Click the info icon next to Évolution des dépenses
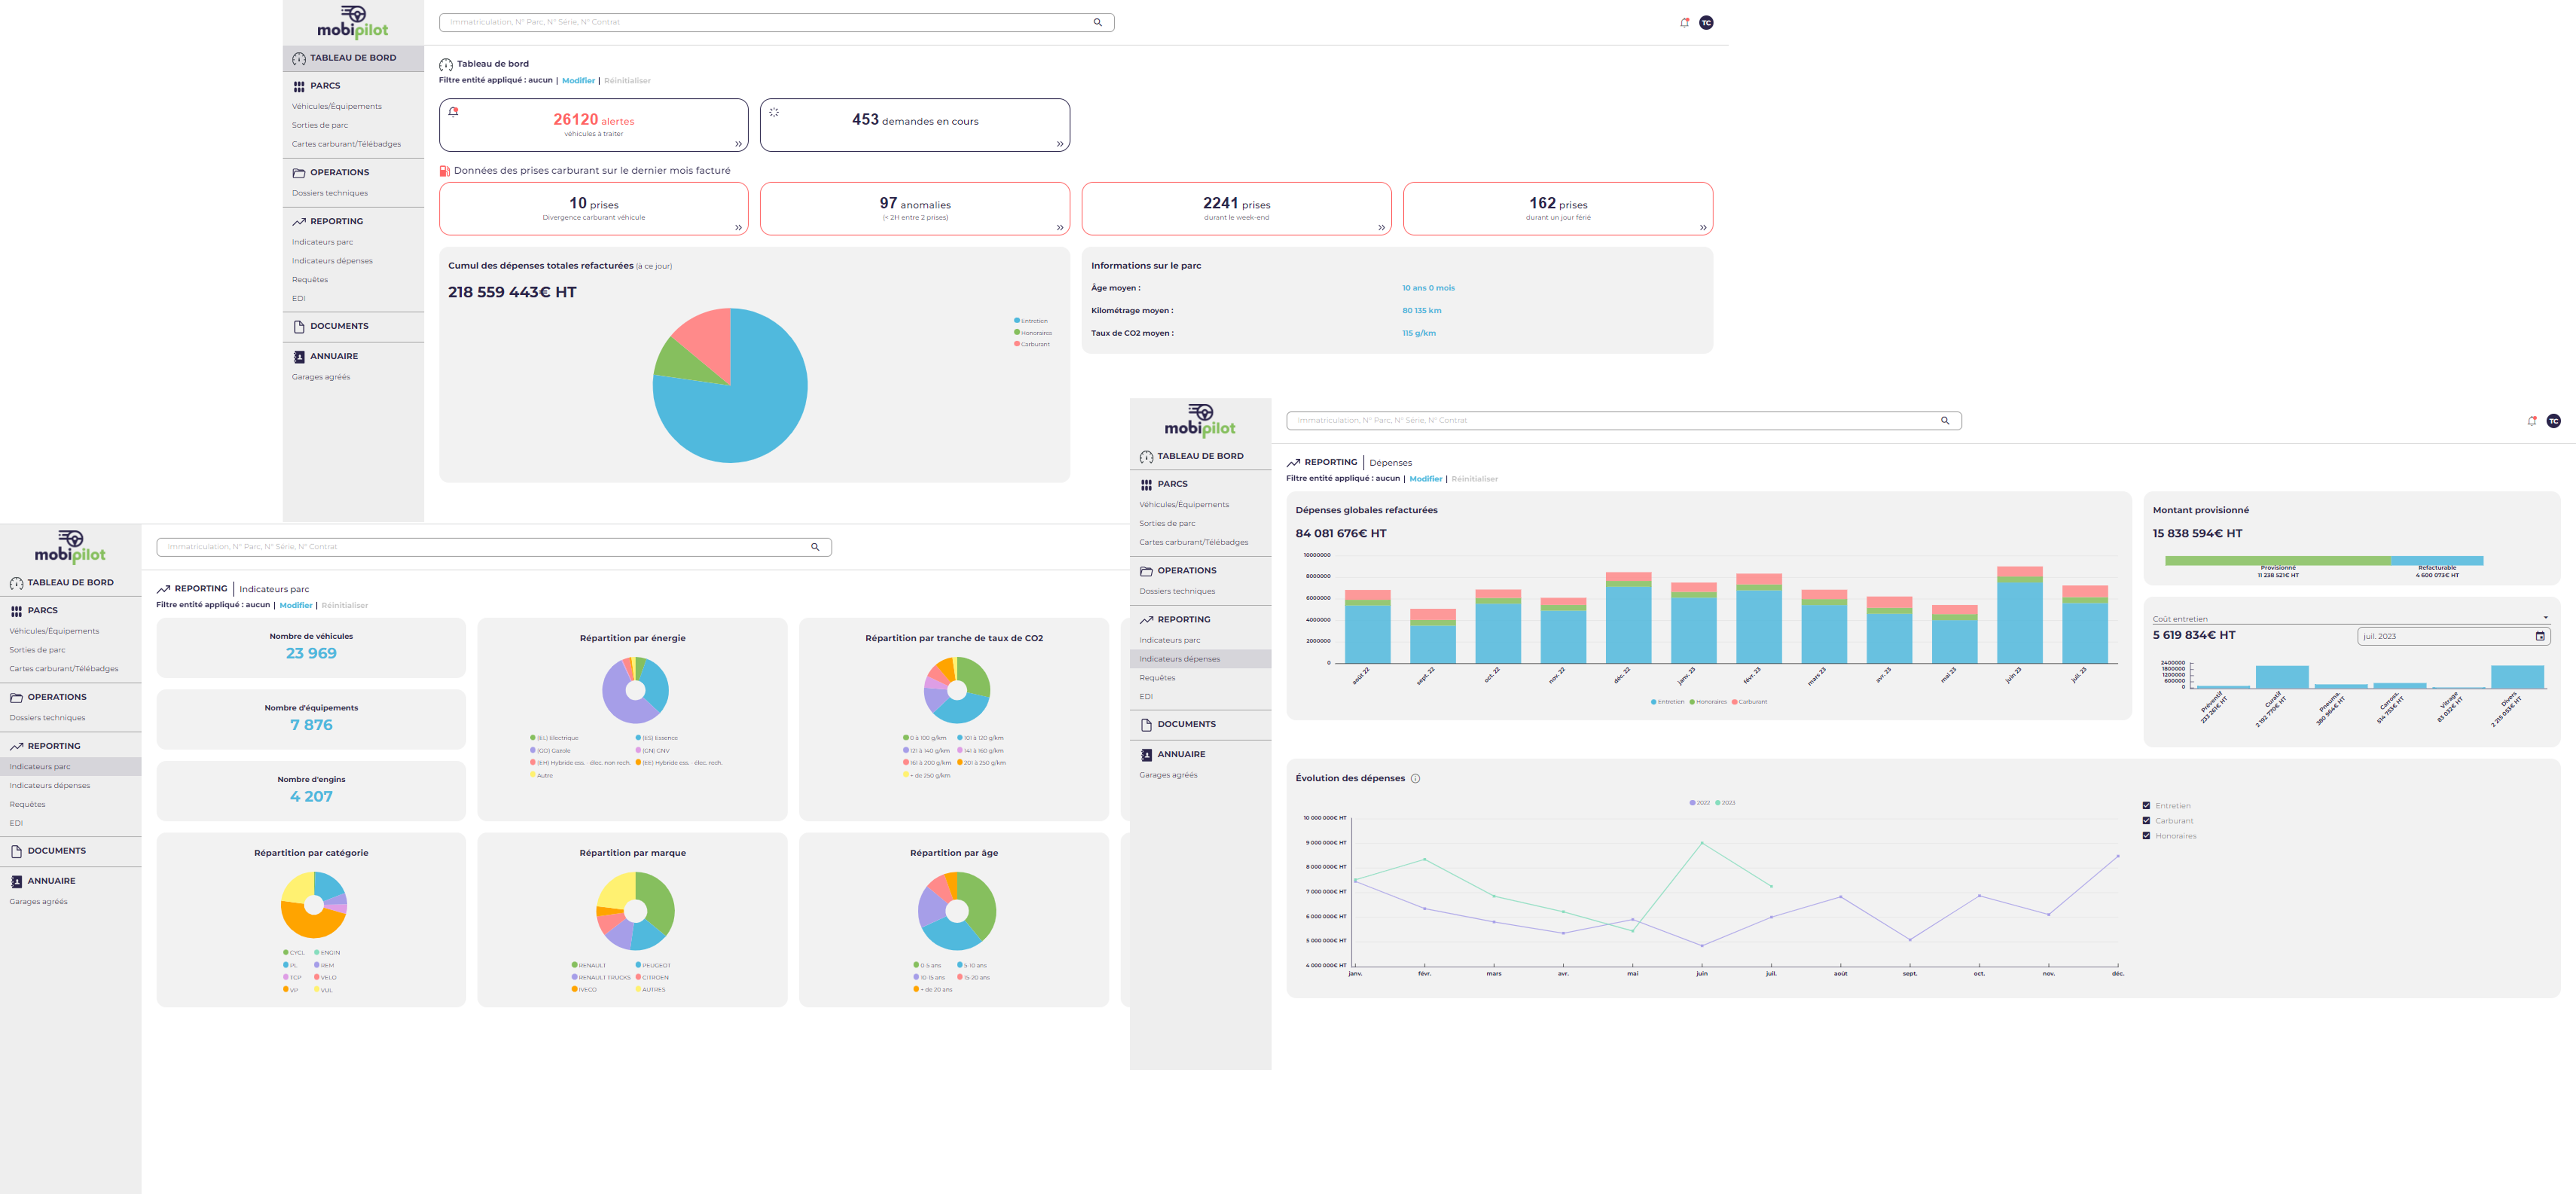The image size is (2576, 1194). (x=1415, y=778)
